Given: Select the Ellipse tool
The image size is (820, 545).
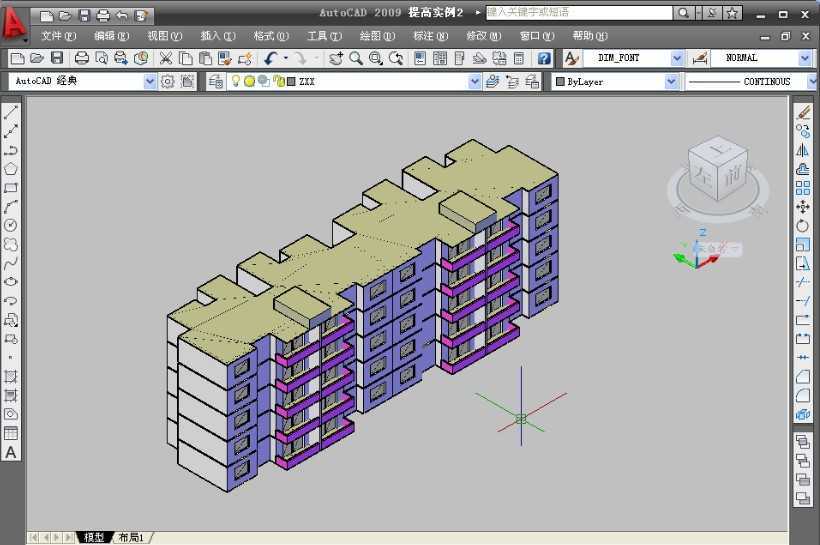Looking at the screenshot, I should [10, 282].
